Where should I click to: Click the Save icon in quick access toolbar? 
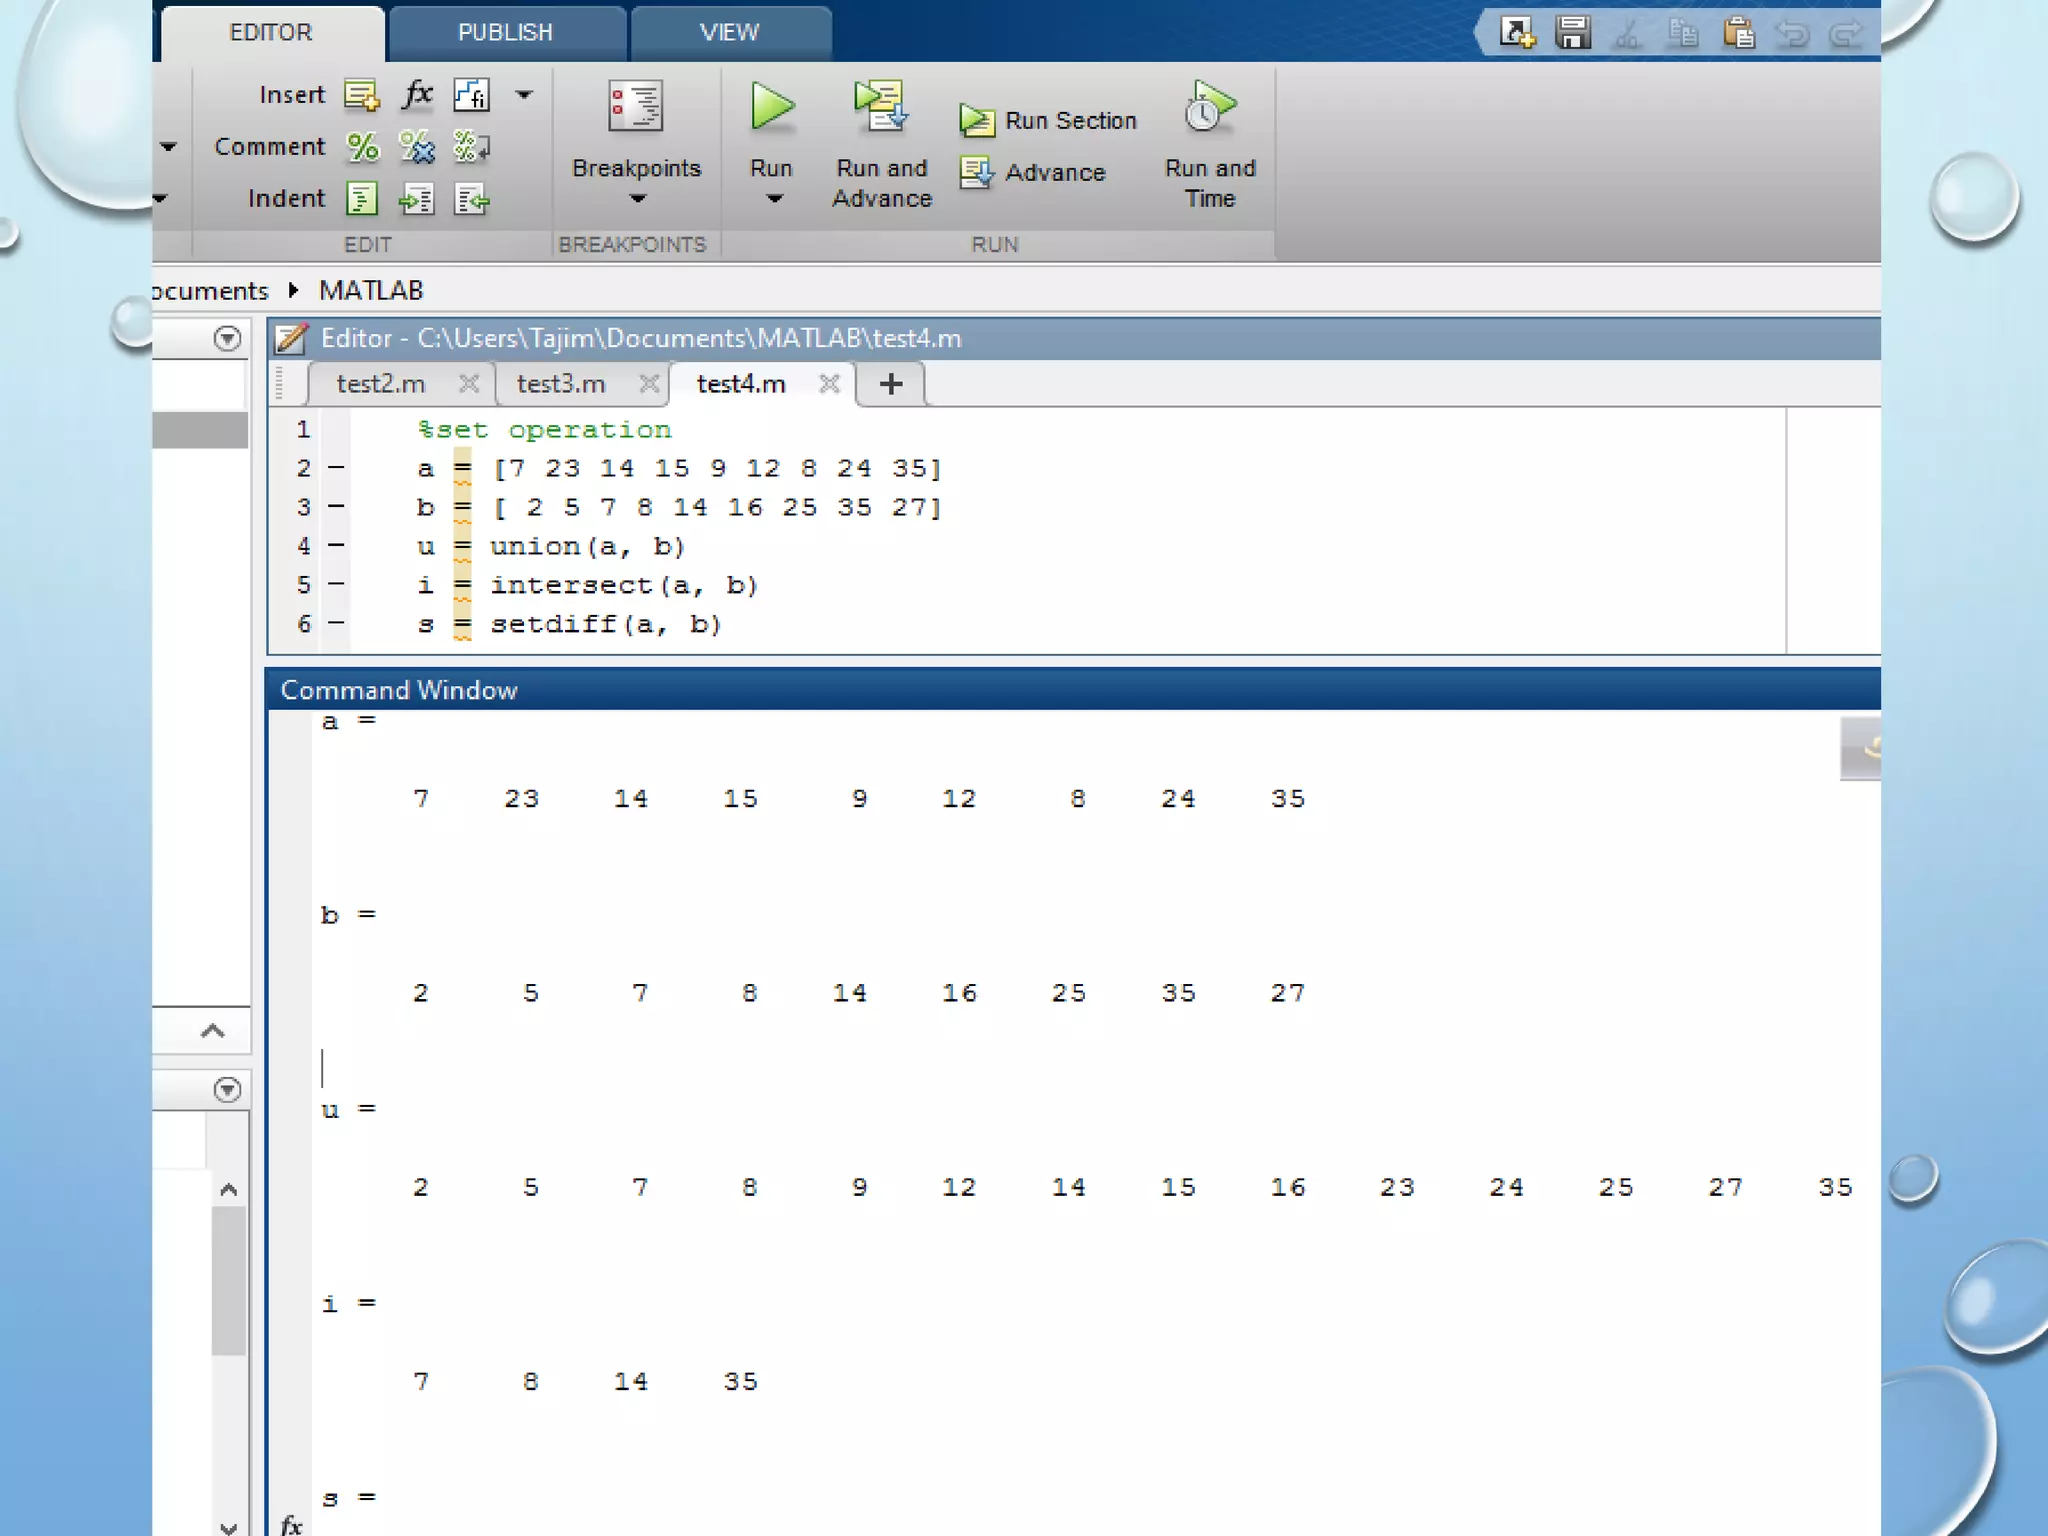coord(1573,33)
